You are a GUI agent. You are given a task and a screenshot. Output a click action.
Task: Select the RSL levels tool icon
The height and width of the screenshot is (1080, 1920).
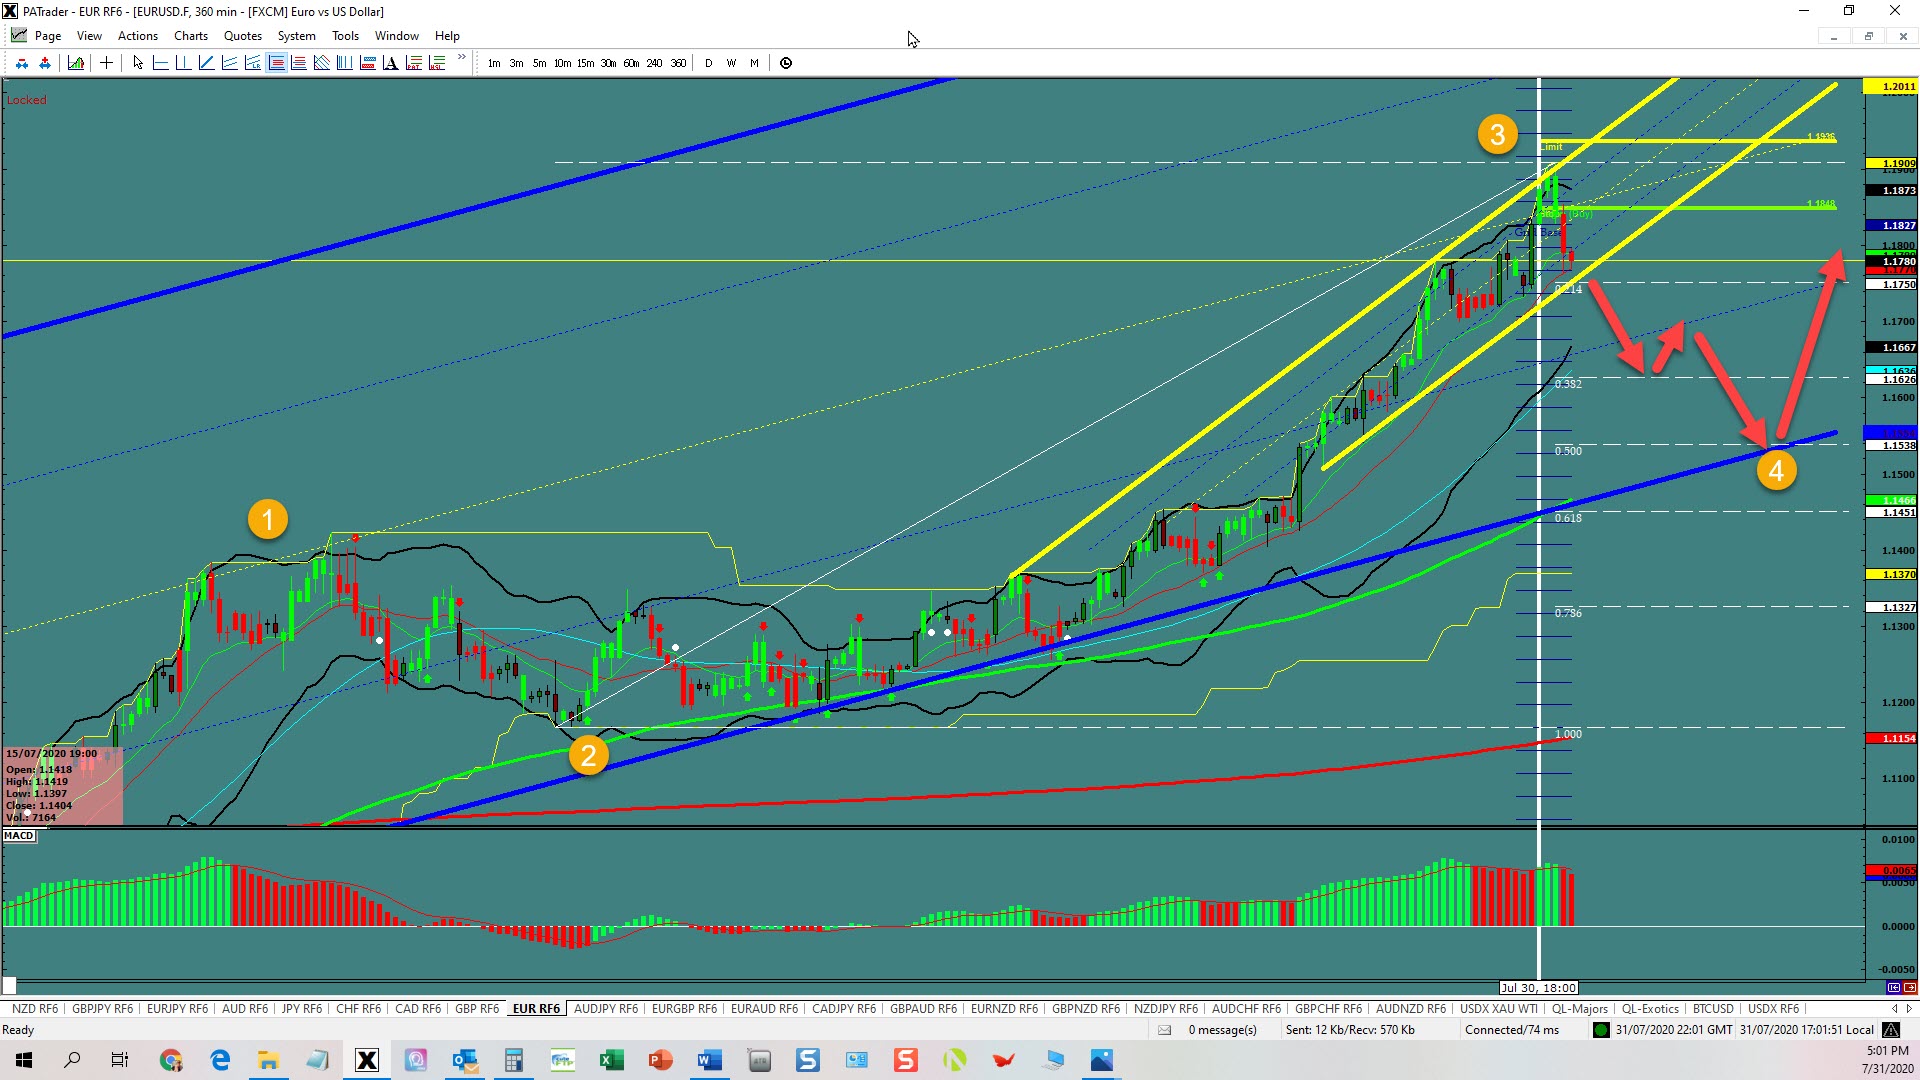(436, 63)
